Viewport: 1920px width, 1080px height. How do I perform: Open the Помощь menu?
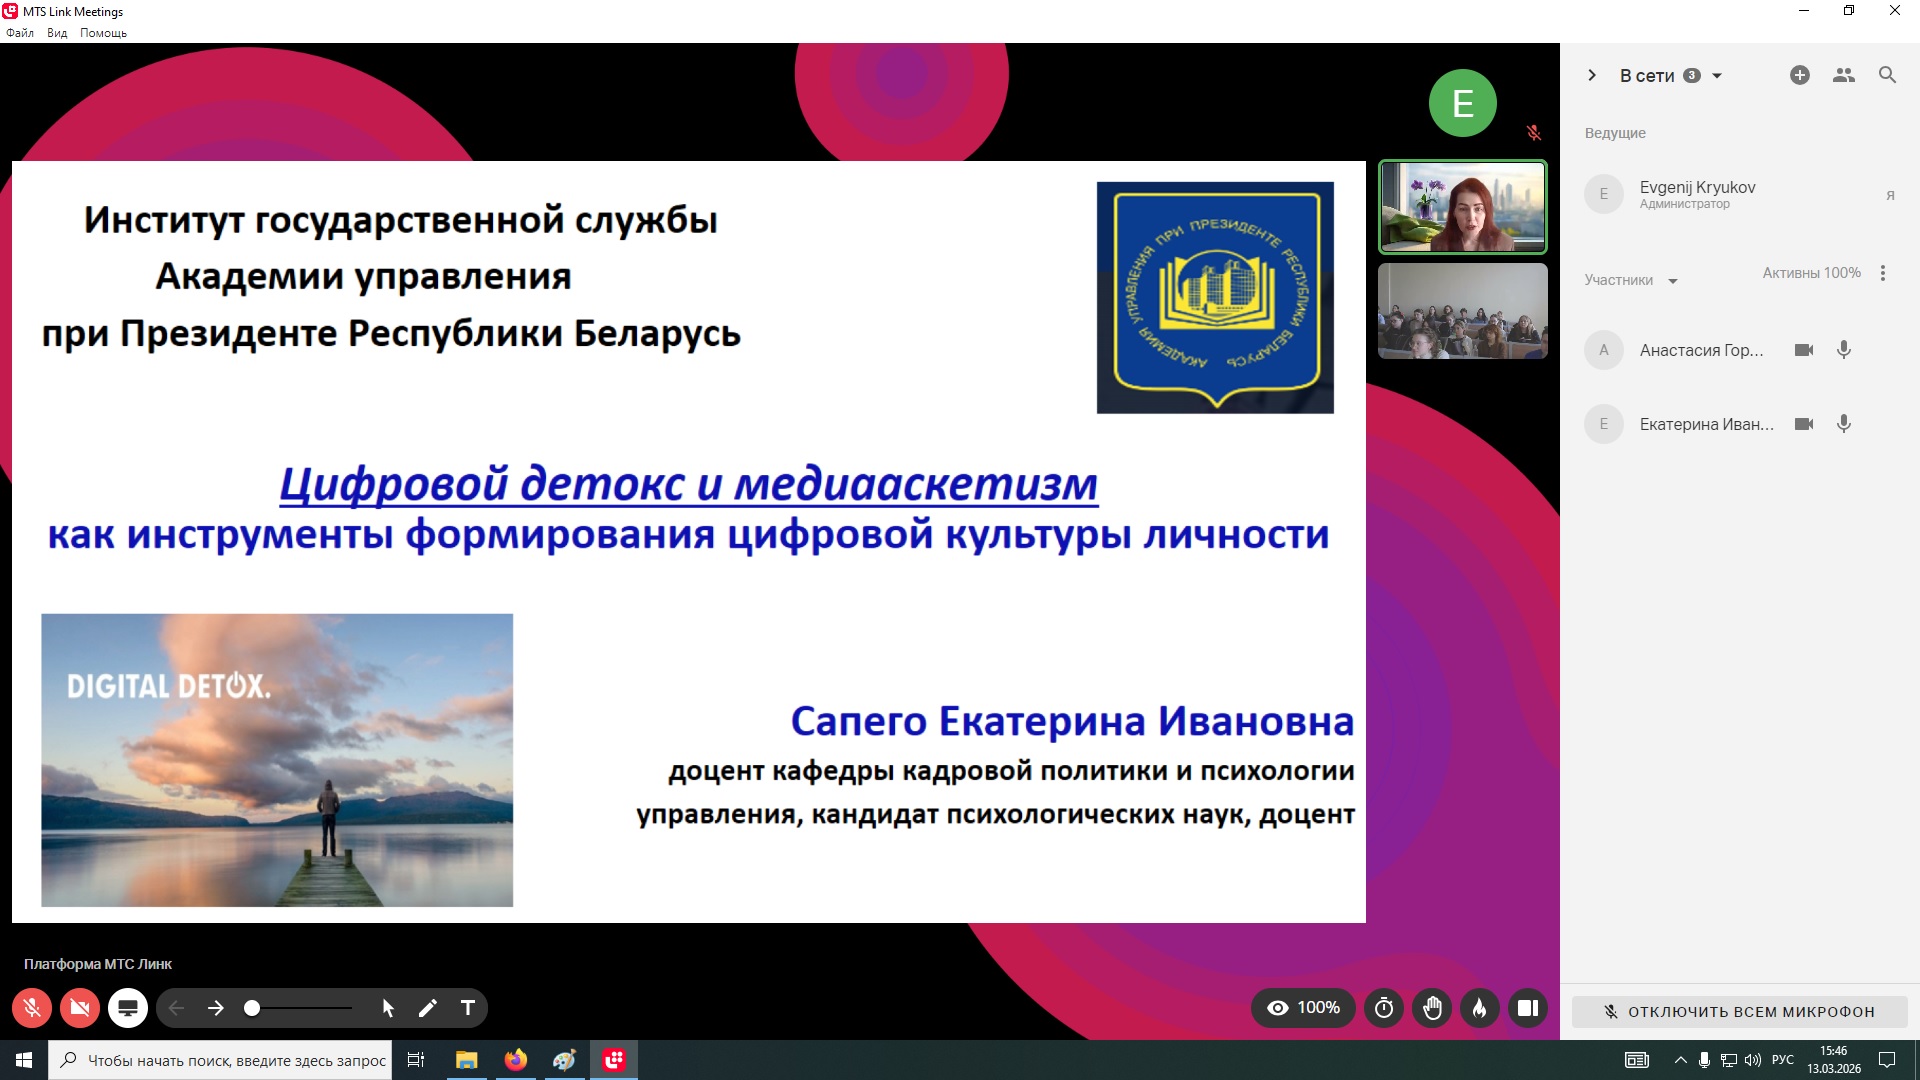tap(103, 33)
